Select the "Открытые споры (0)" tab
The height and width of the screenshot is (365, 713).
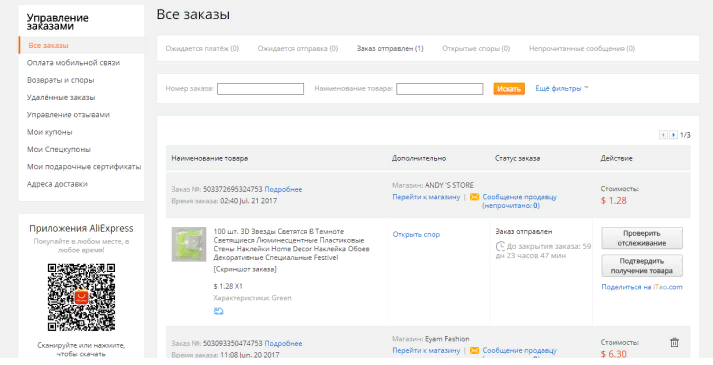476,49
